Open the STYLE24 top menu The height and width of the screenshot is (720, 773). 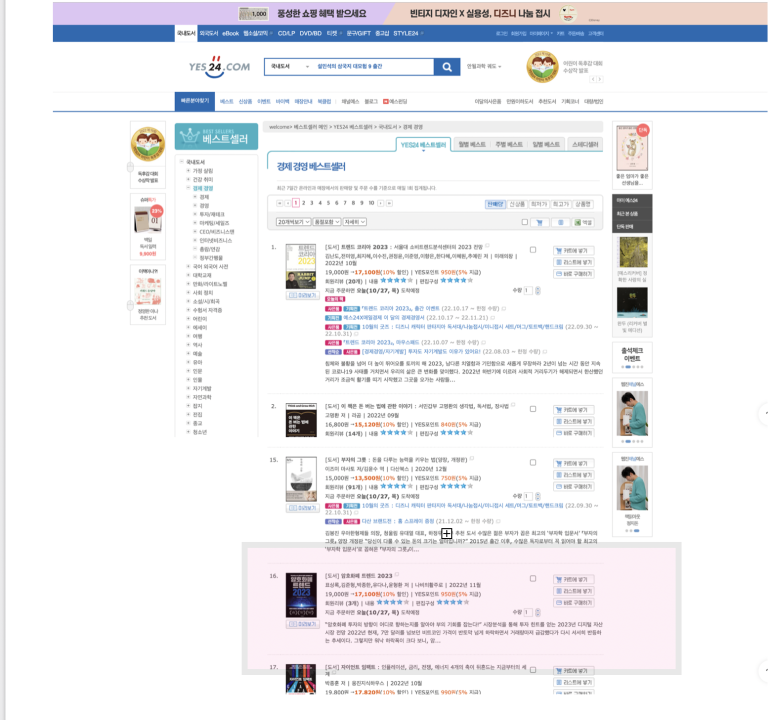[x=406, y=34]
